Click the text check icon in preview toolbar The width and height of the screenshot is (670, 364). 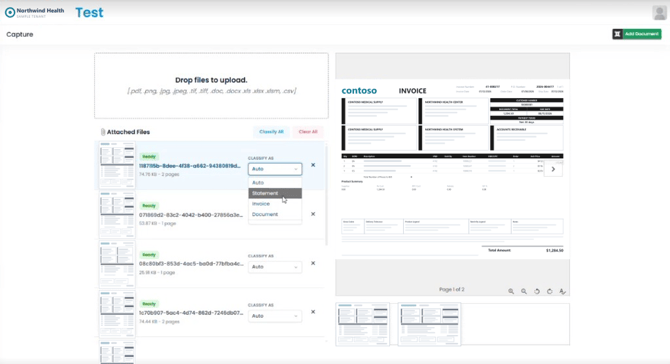click(x=562, y=291)
